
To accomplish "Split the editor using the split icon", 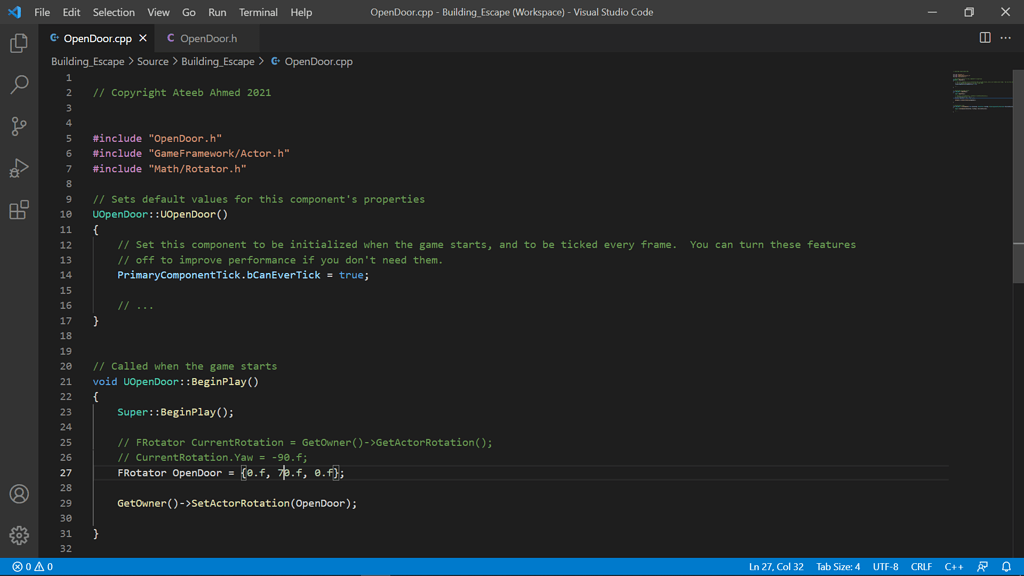I will (x=985, y=37).
